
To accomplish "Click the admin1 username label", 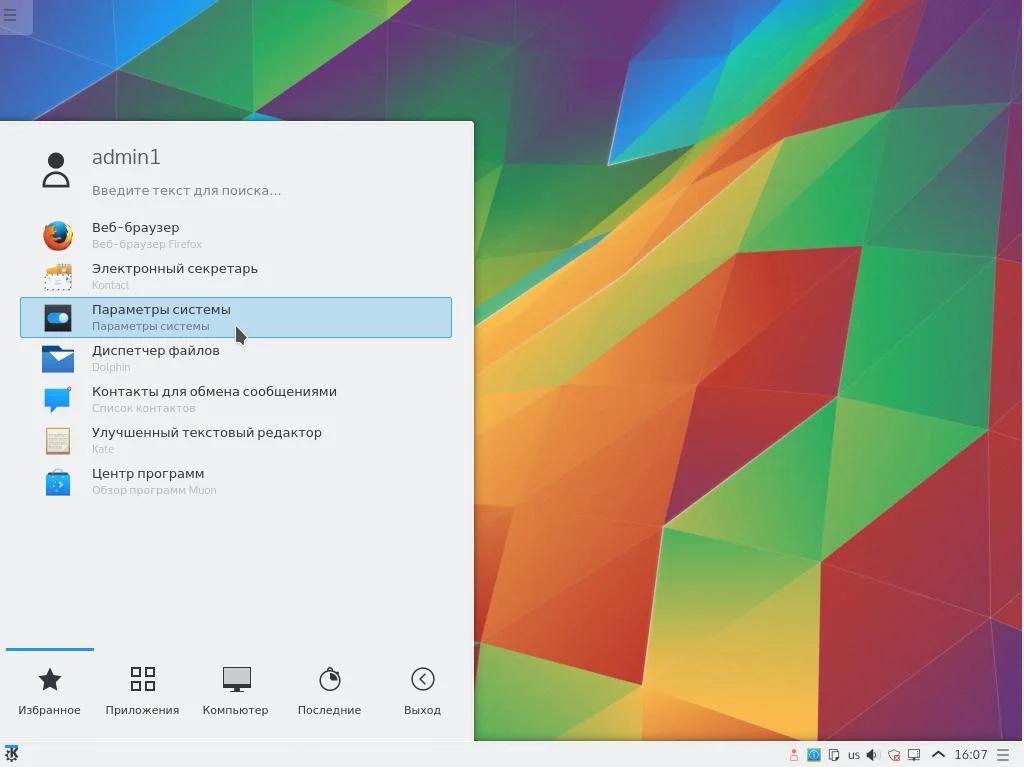I will pos(126,157).
